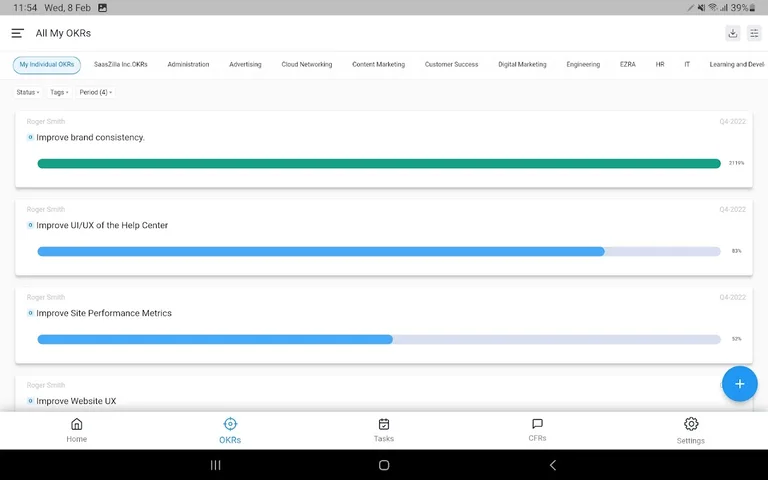Viewport: 768px width, 480px height.
Task: Click progress bar of Help Center objective
Action: [x=379, y=251]
